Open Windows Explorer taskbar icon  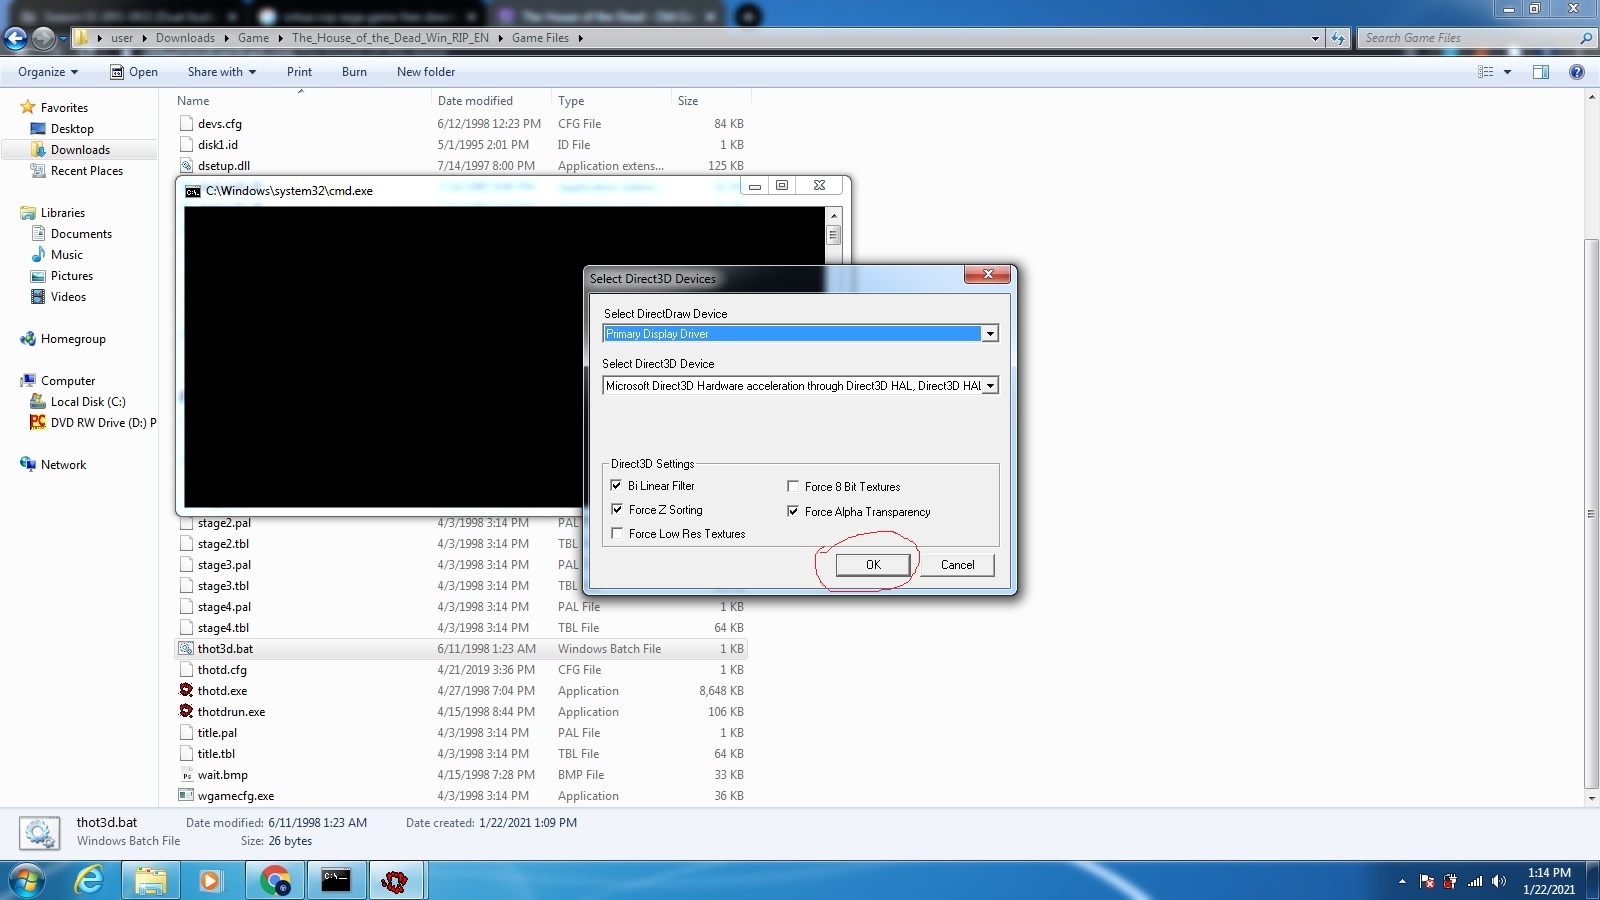pos(151,880)
